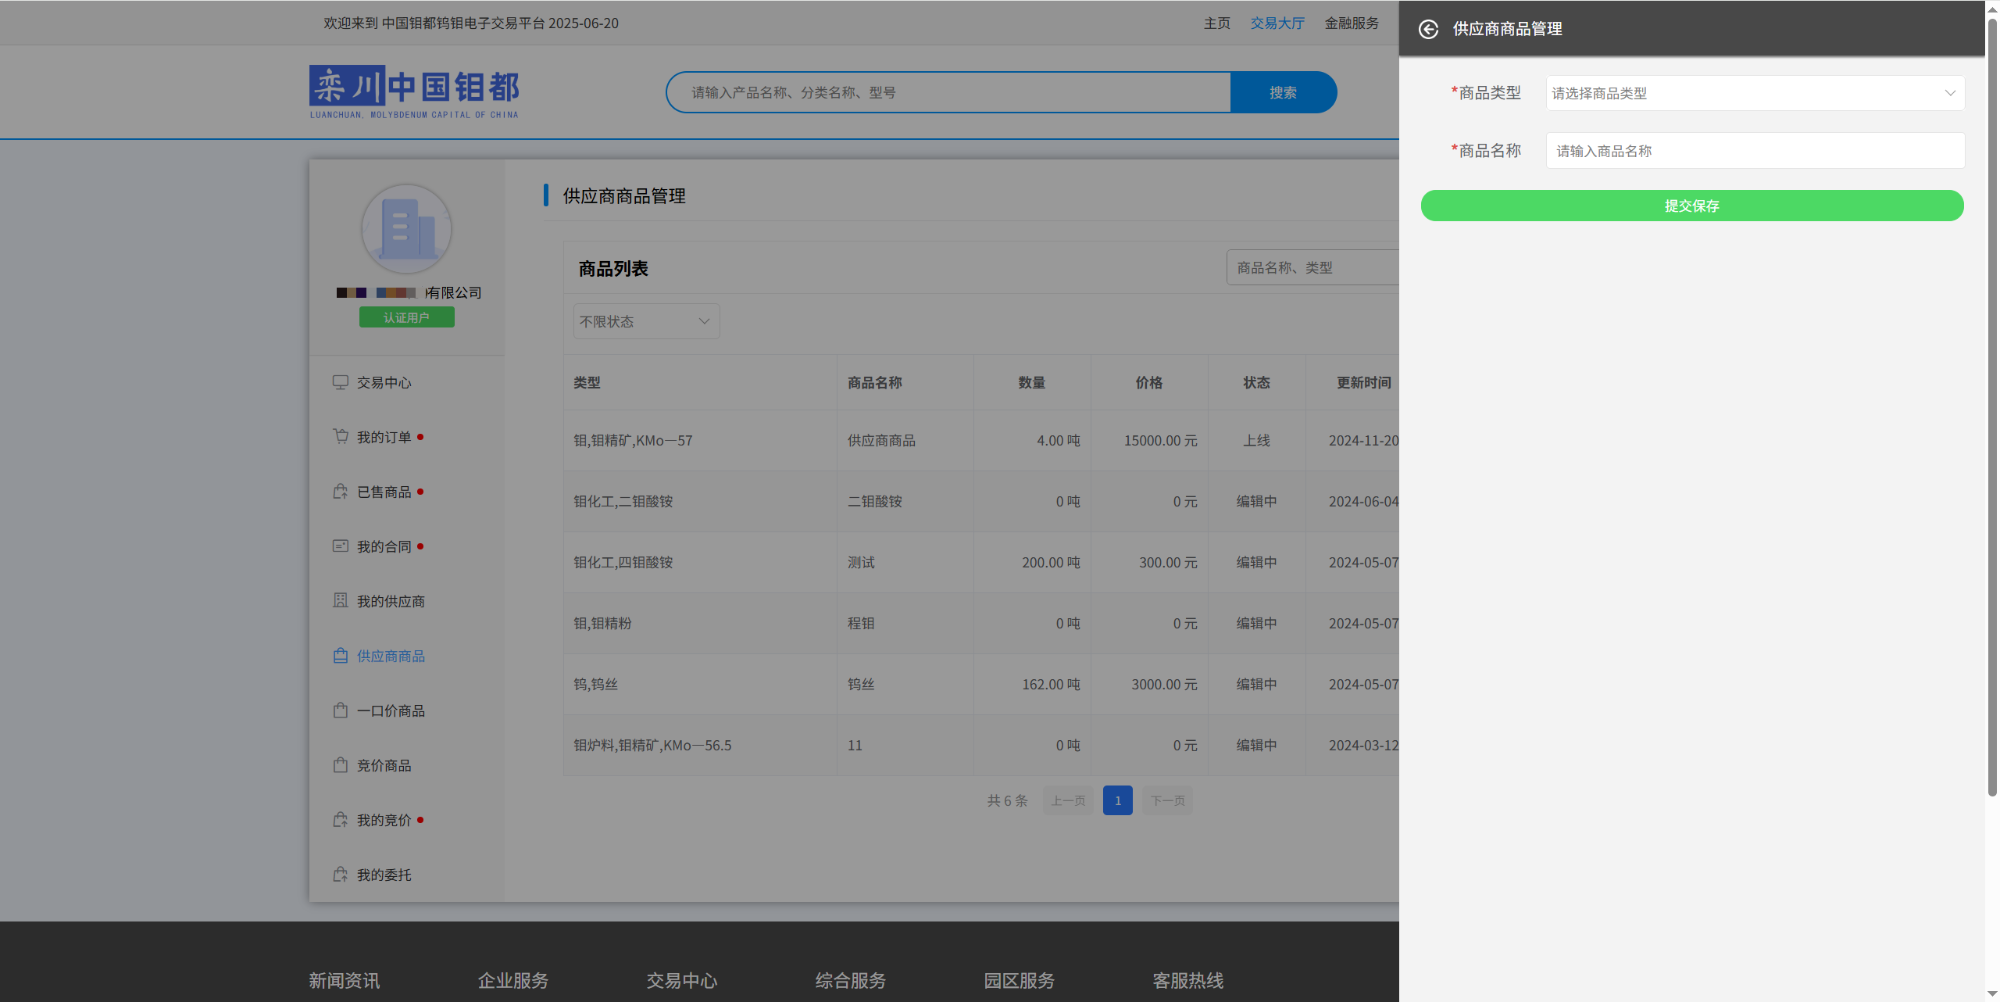This screenshot has height=1002, width=2000.
Task: Click the 供应商商品 bag icon
Action: 340,656
